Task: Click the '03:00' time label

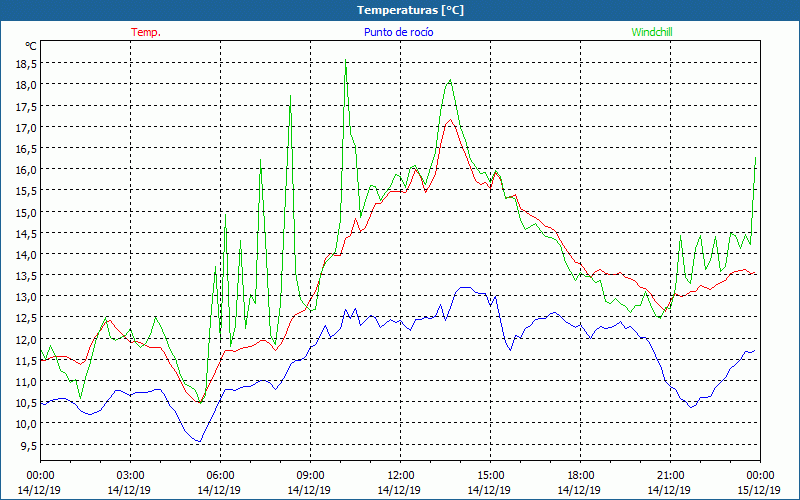Action: click(130, 476)
